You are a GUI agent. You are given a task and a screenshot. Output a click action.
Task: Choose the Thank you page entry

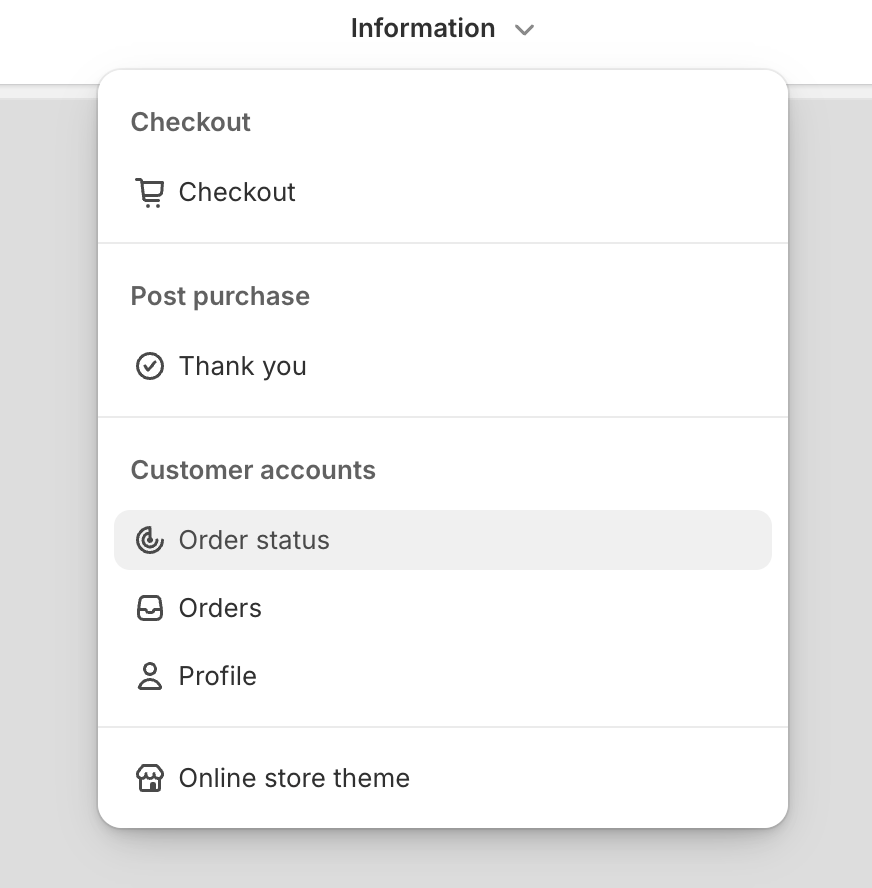pos(242,366)
